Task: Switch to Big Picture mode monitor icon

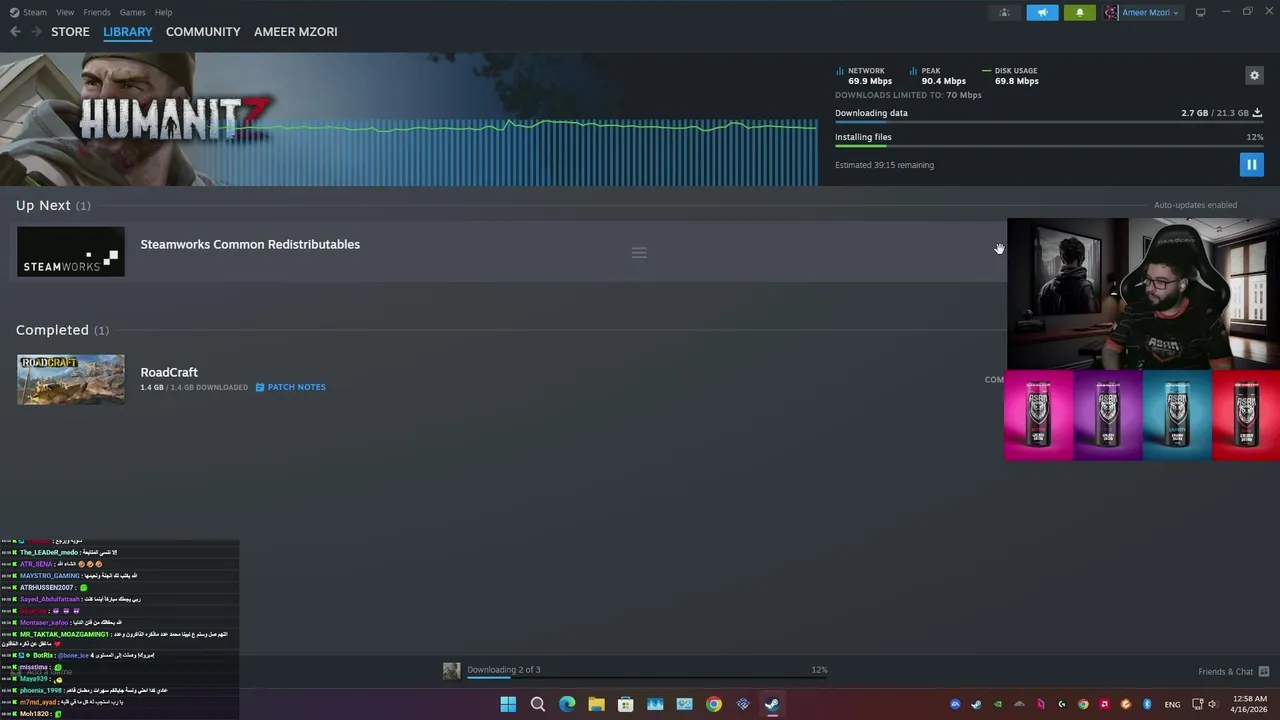Action: 1201,12
